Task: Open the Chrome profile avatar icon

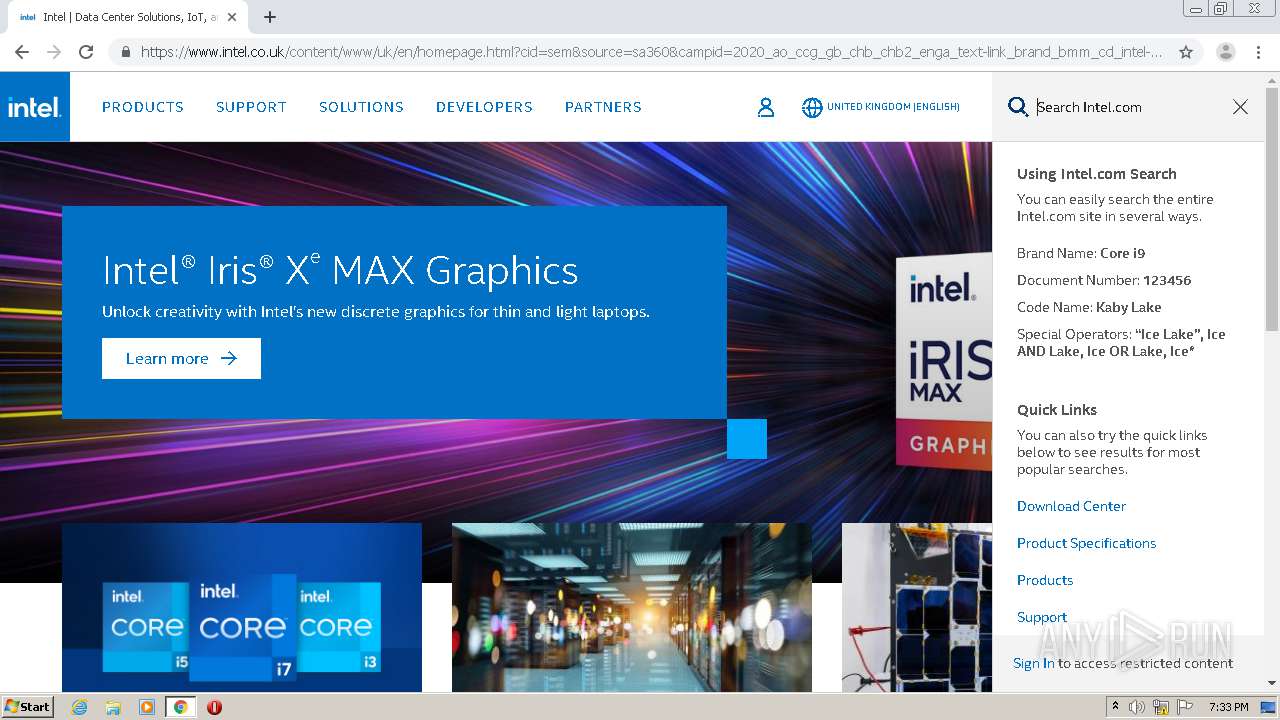Action: click(x=1226, y=52)
